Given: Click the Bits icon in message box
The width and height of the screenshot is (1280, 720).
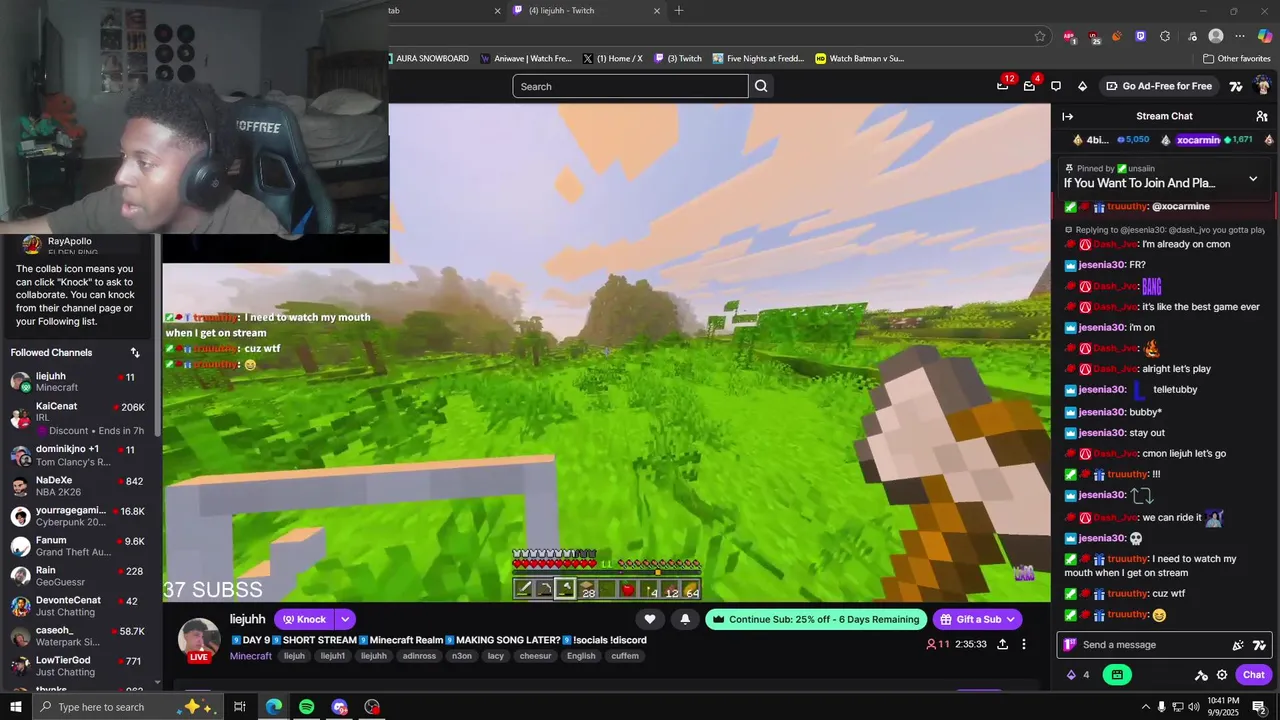Looking at the screenshot, I should point(1238,645).
